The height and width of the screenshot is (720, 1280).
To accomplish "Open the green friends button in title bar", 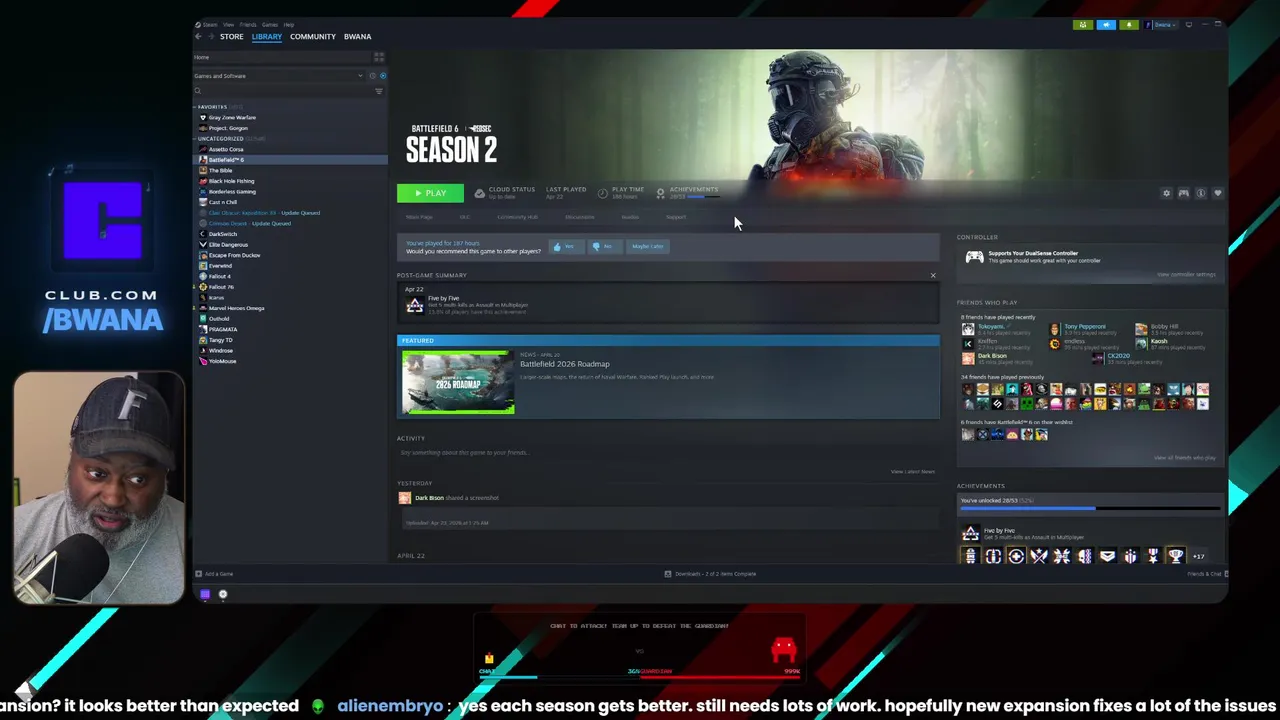I will 1082,25.
